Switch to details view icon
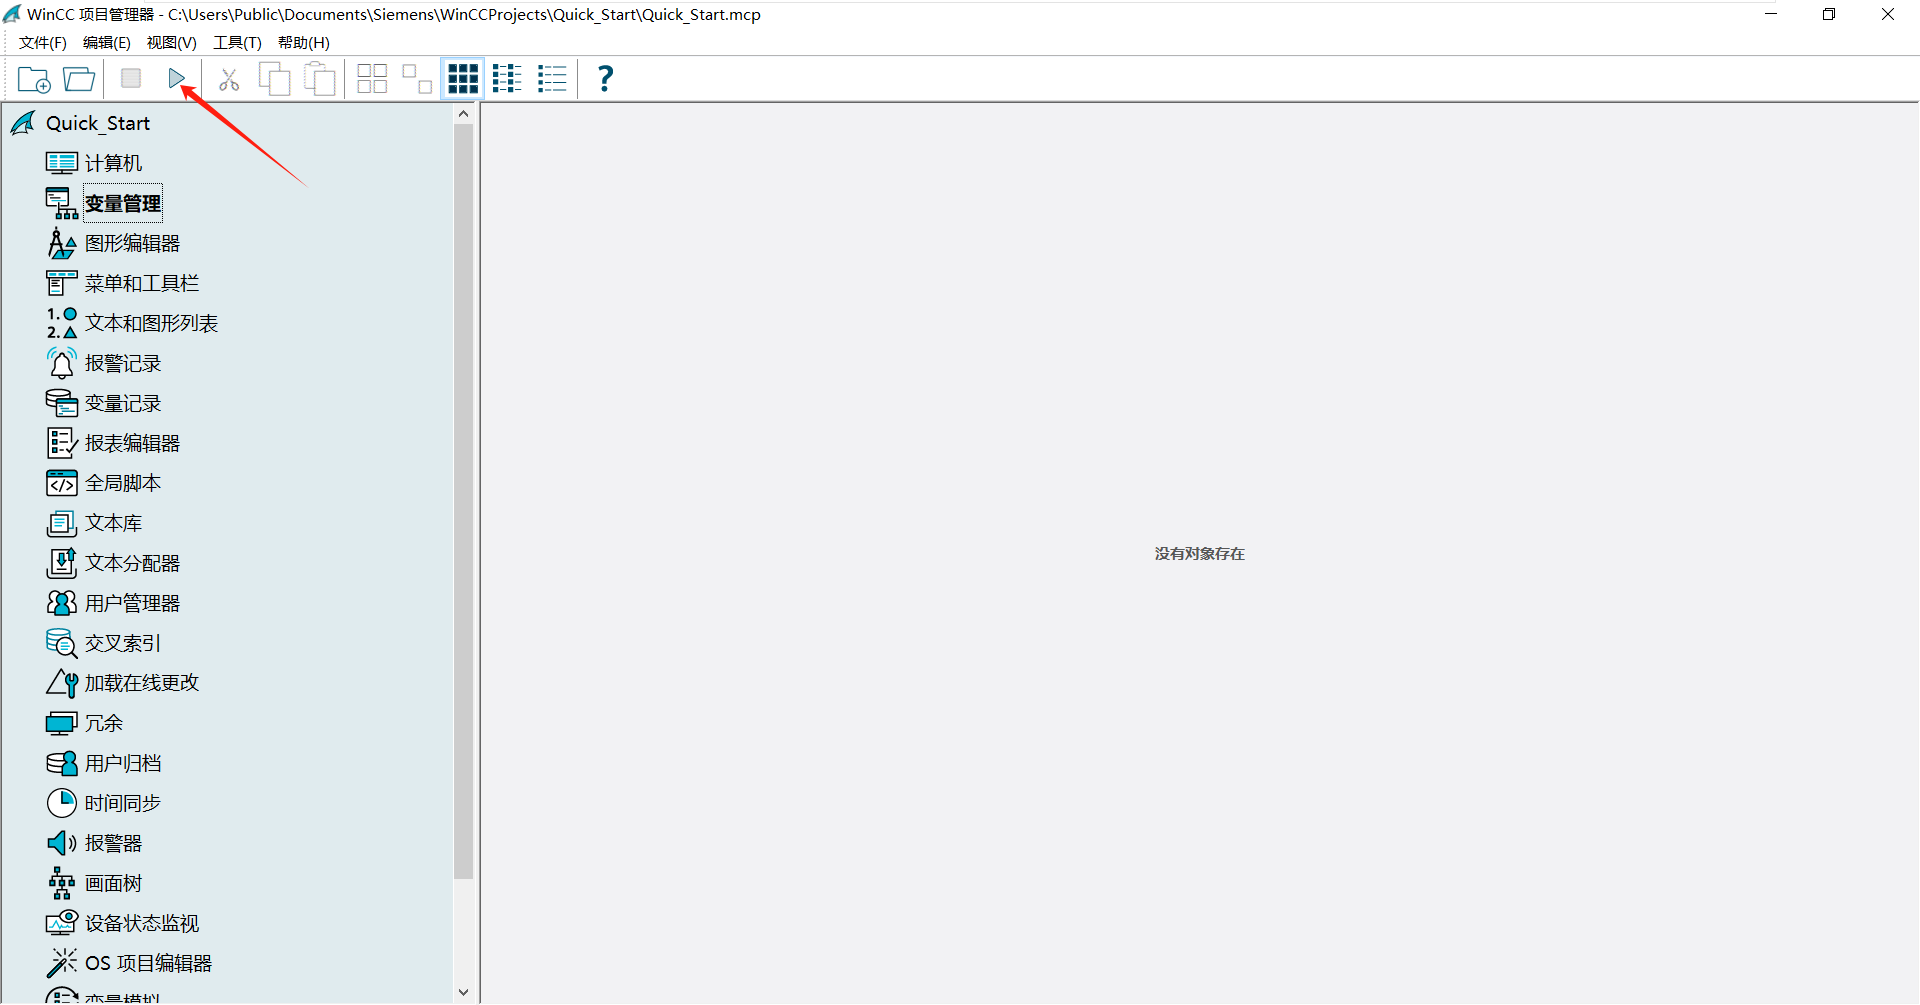This screenshot has width=1920, height=1005. 552,79
